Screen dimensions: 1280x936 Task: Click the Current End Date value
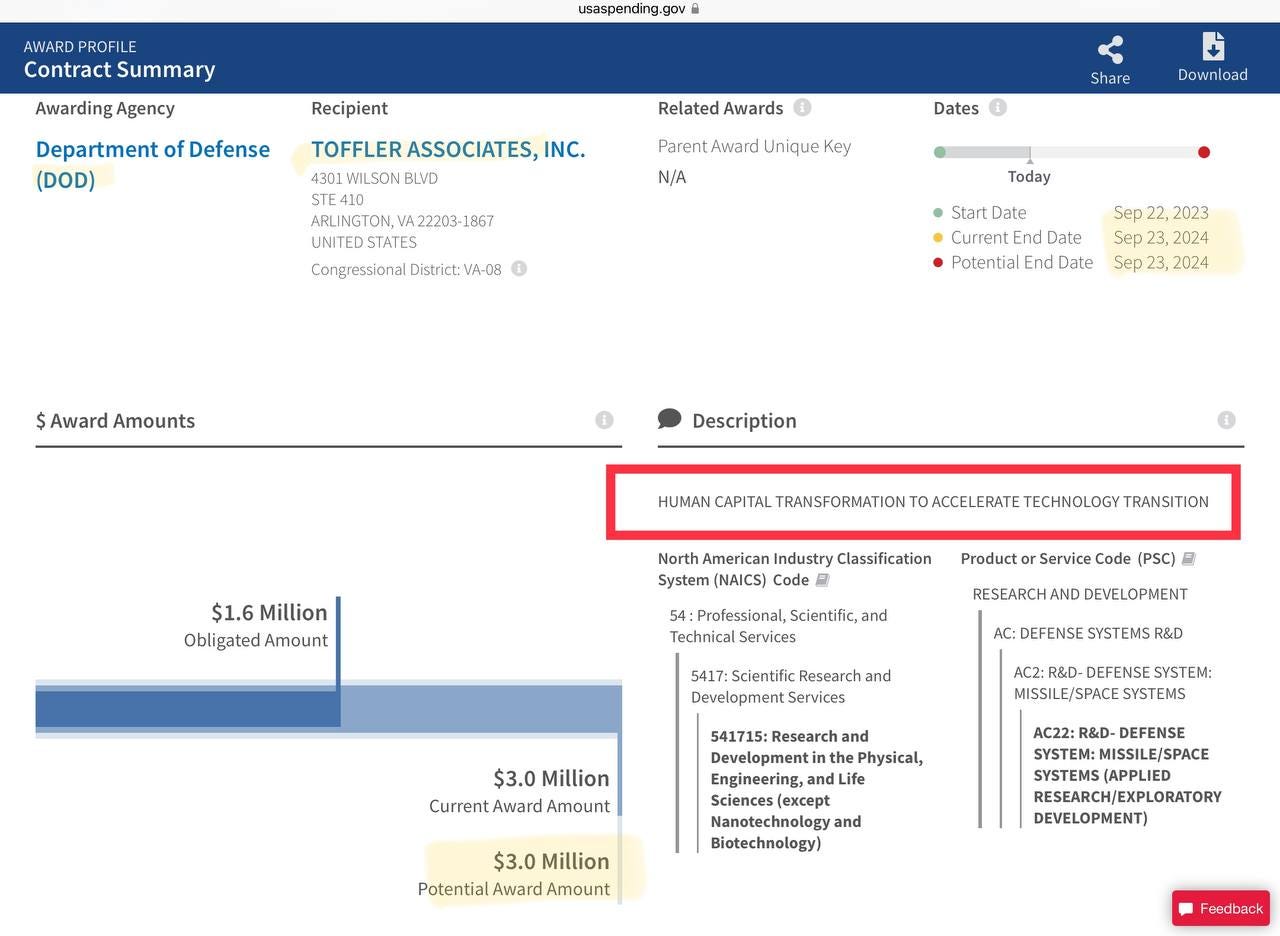pyautogui.click(x=1161, y=237)
